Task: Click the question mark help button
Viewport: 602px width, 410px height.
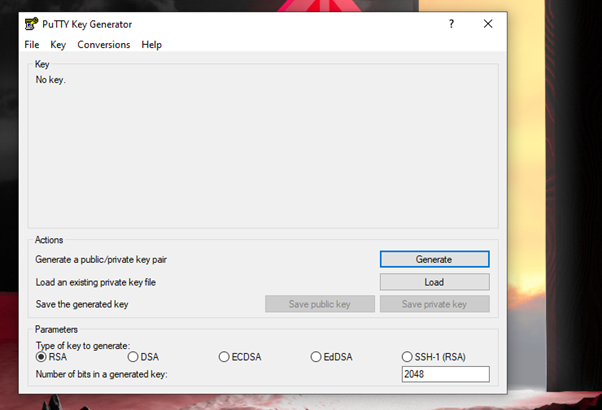Action: [452, 24]
